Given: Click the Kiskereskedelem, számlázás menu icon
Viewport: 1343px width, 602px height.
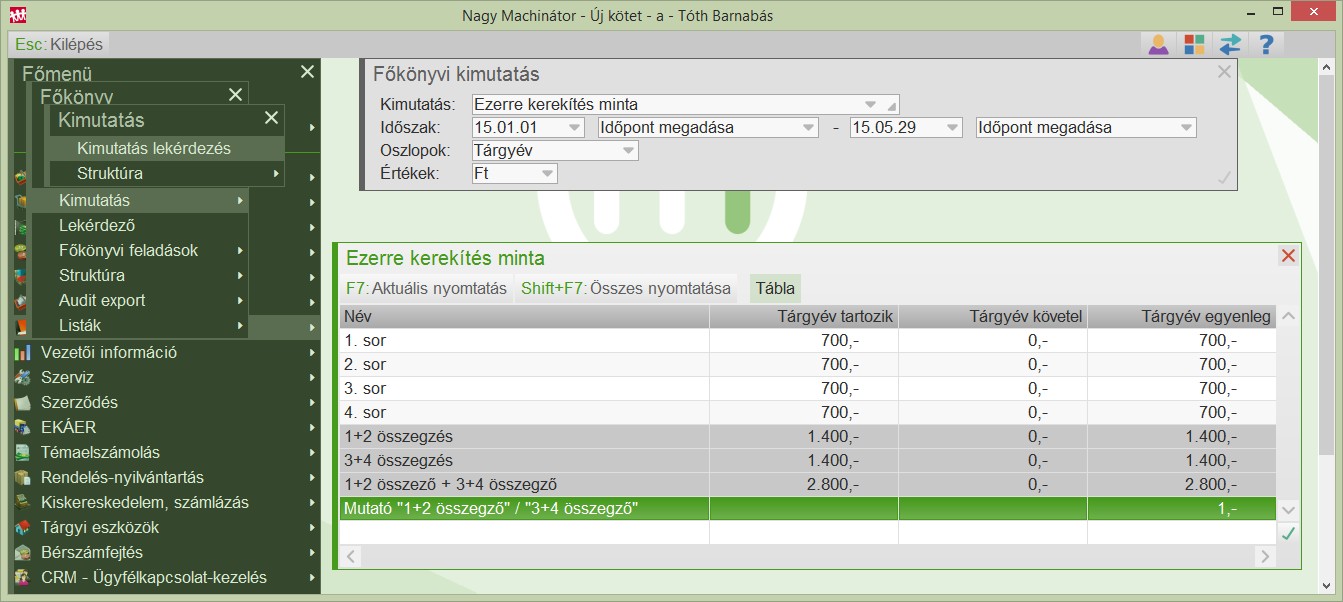Looking at the screenshot, I should tap(22, 502).
